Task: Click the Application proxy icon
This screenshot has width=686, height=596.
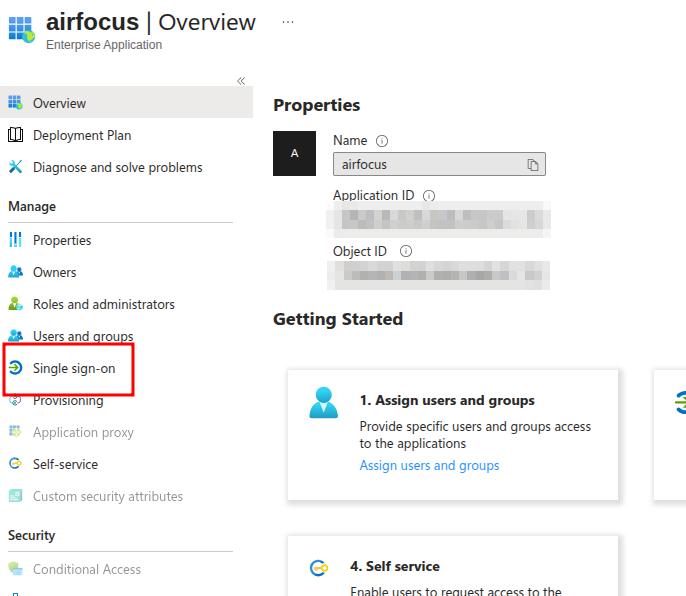Action: coord(15,431)
